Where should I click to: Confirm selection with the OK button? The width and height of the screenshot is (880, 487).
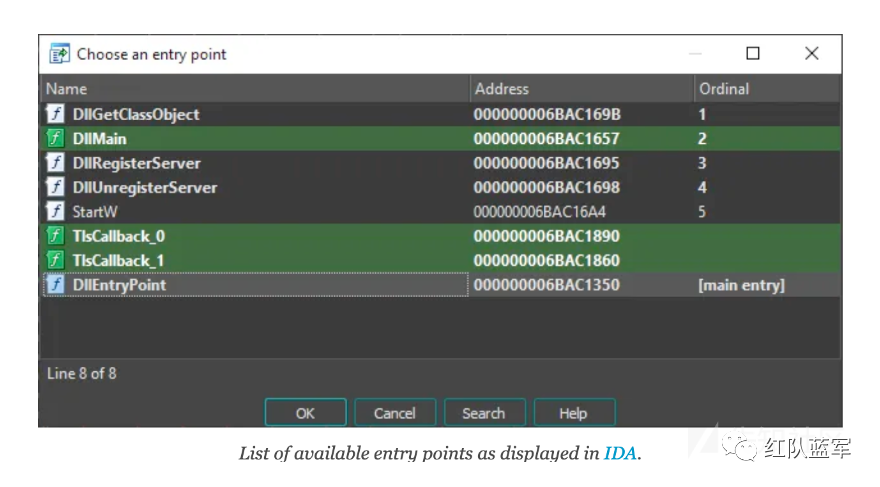305,413
